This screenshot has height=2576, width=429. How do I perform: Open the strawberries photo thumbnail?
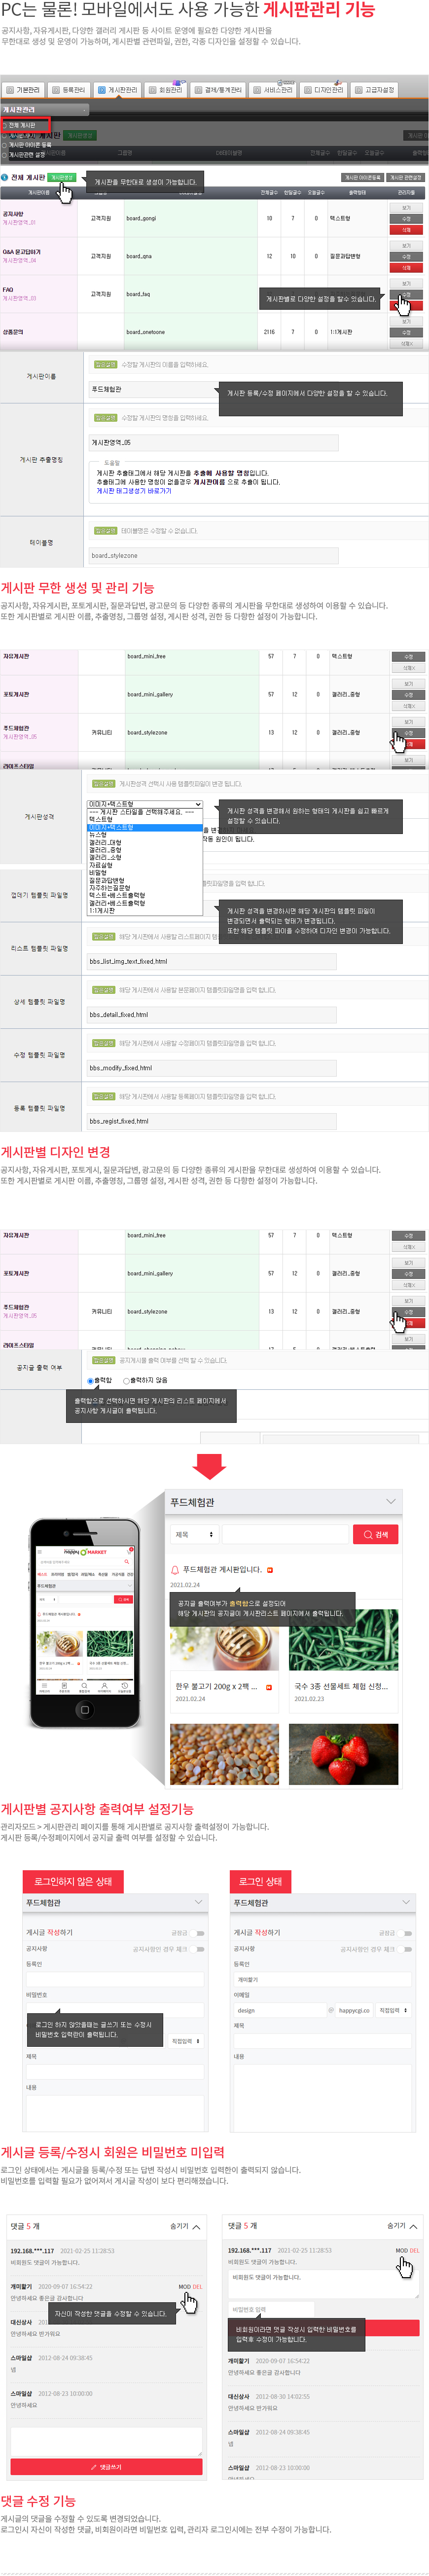[x=343, y=1754]
